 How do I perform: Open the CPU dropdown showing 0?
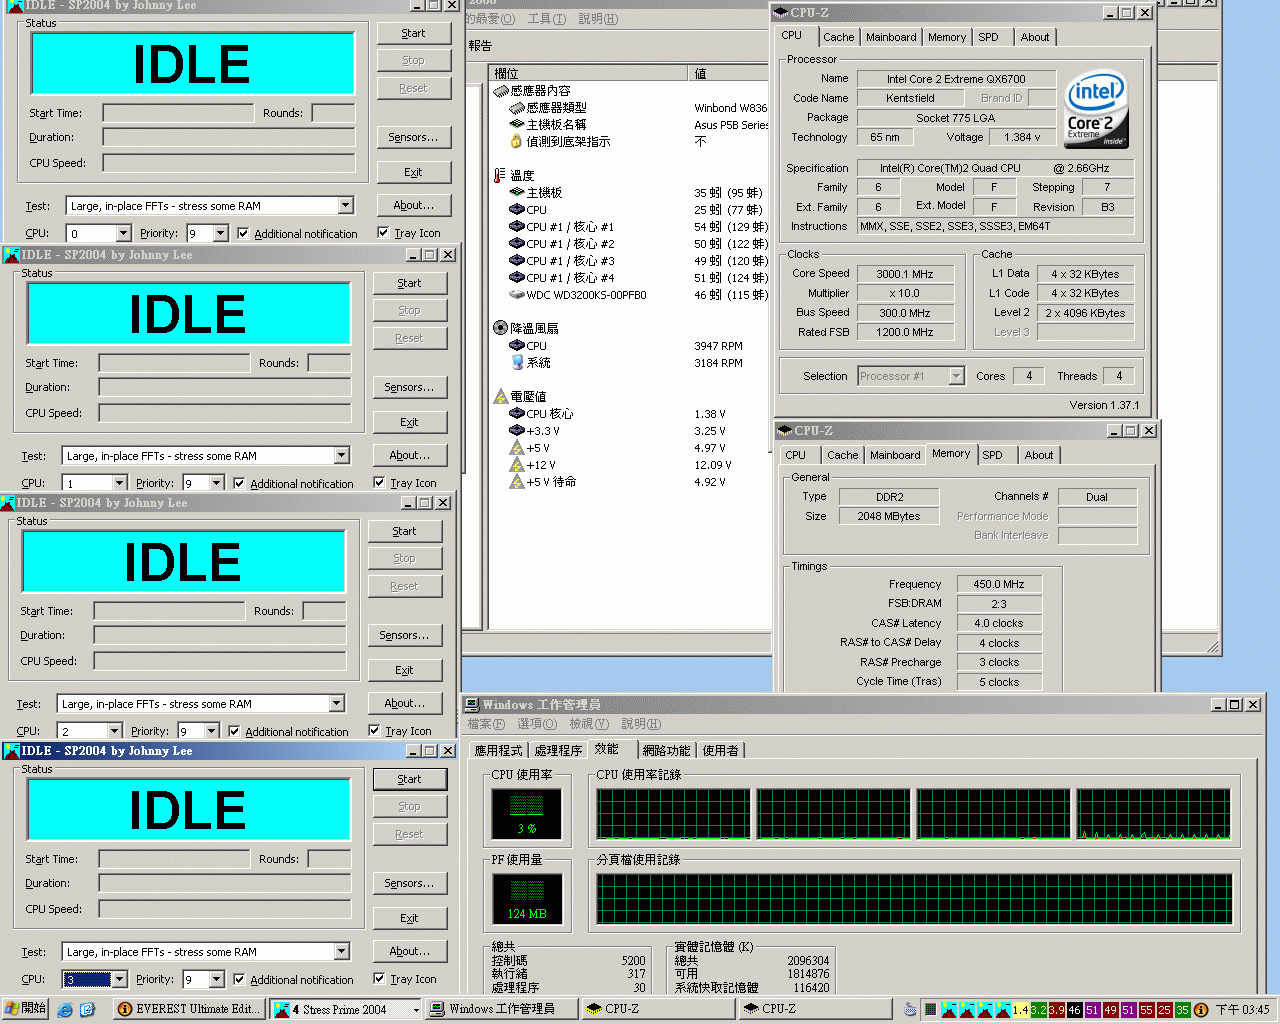coord(123,233)
